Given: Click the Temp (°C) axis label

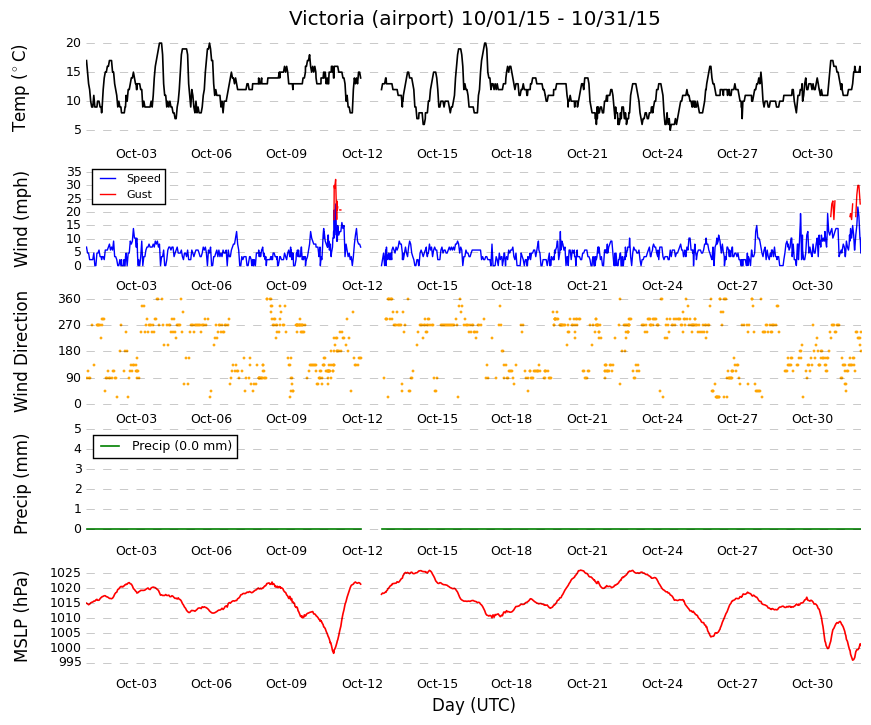Looking at the screenshot, I should click(19, 88).
